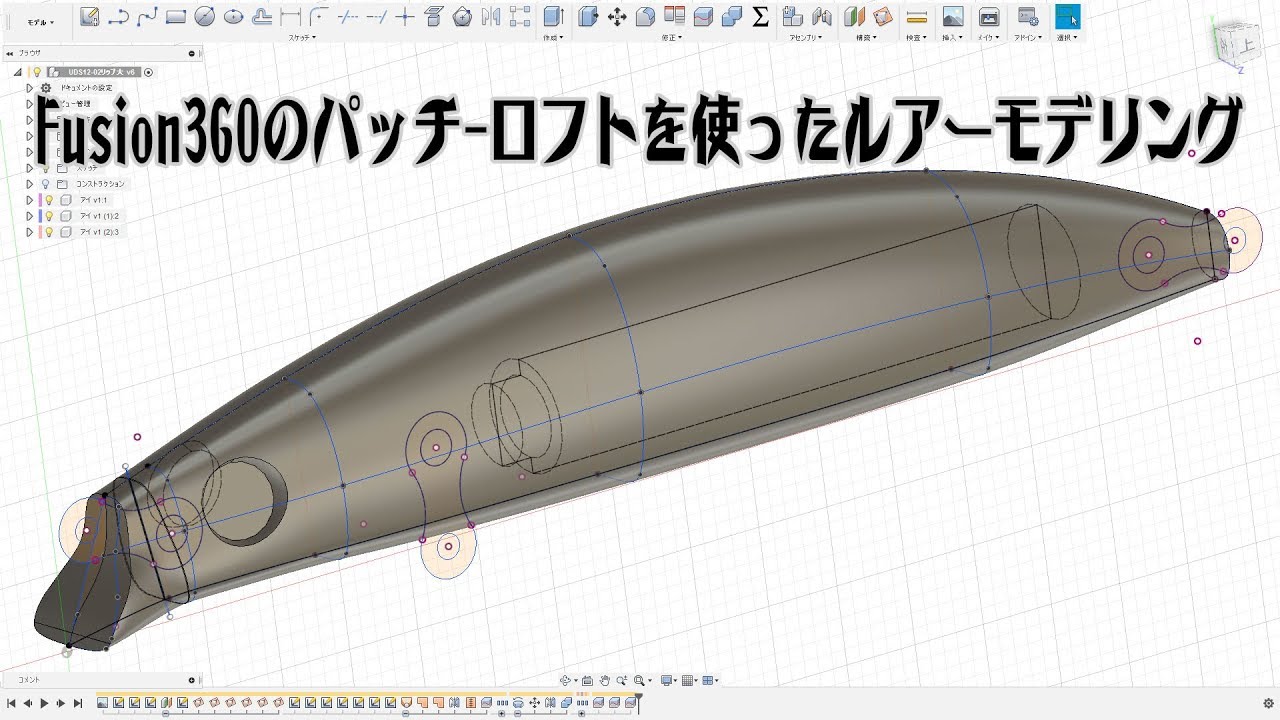Viewport: 1280px width, 720px height.
Task: Activate the root component radio button
Action: [149, 72]
